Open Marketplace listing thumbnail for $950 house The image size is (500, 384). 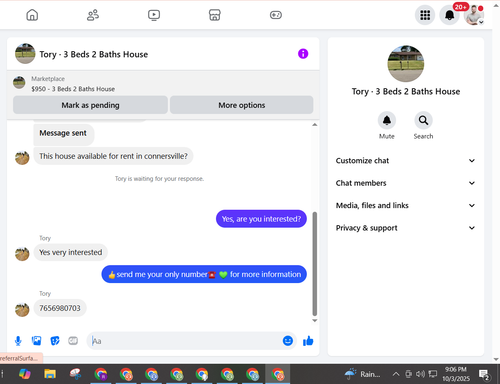[x=19, y=83]
